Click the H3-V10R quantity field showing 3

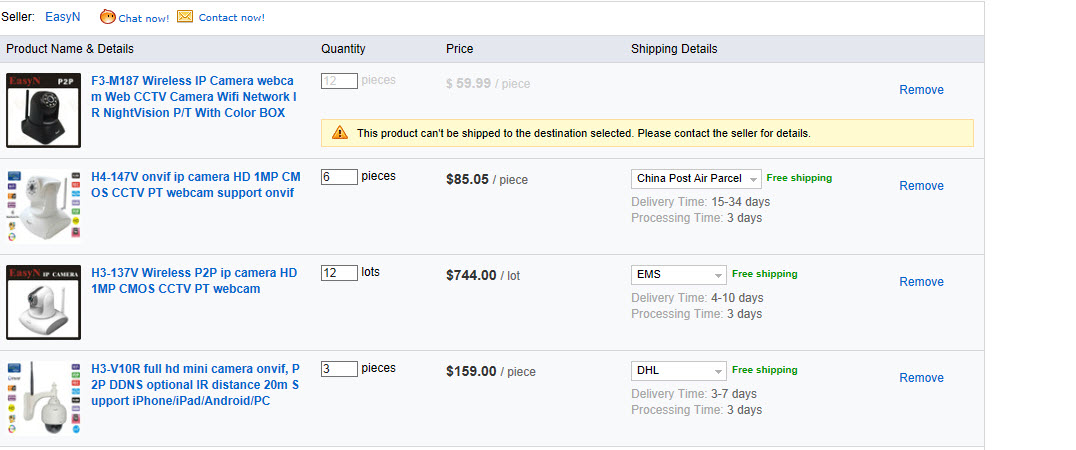339,369
